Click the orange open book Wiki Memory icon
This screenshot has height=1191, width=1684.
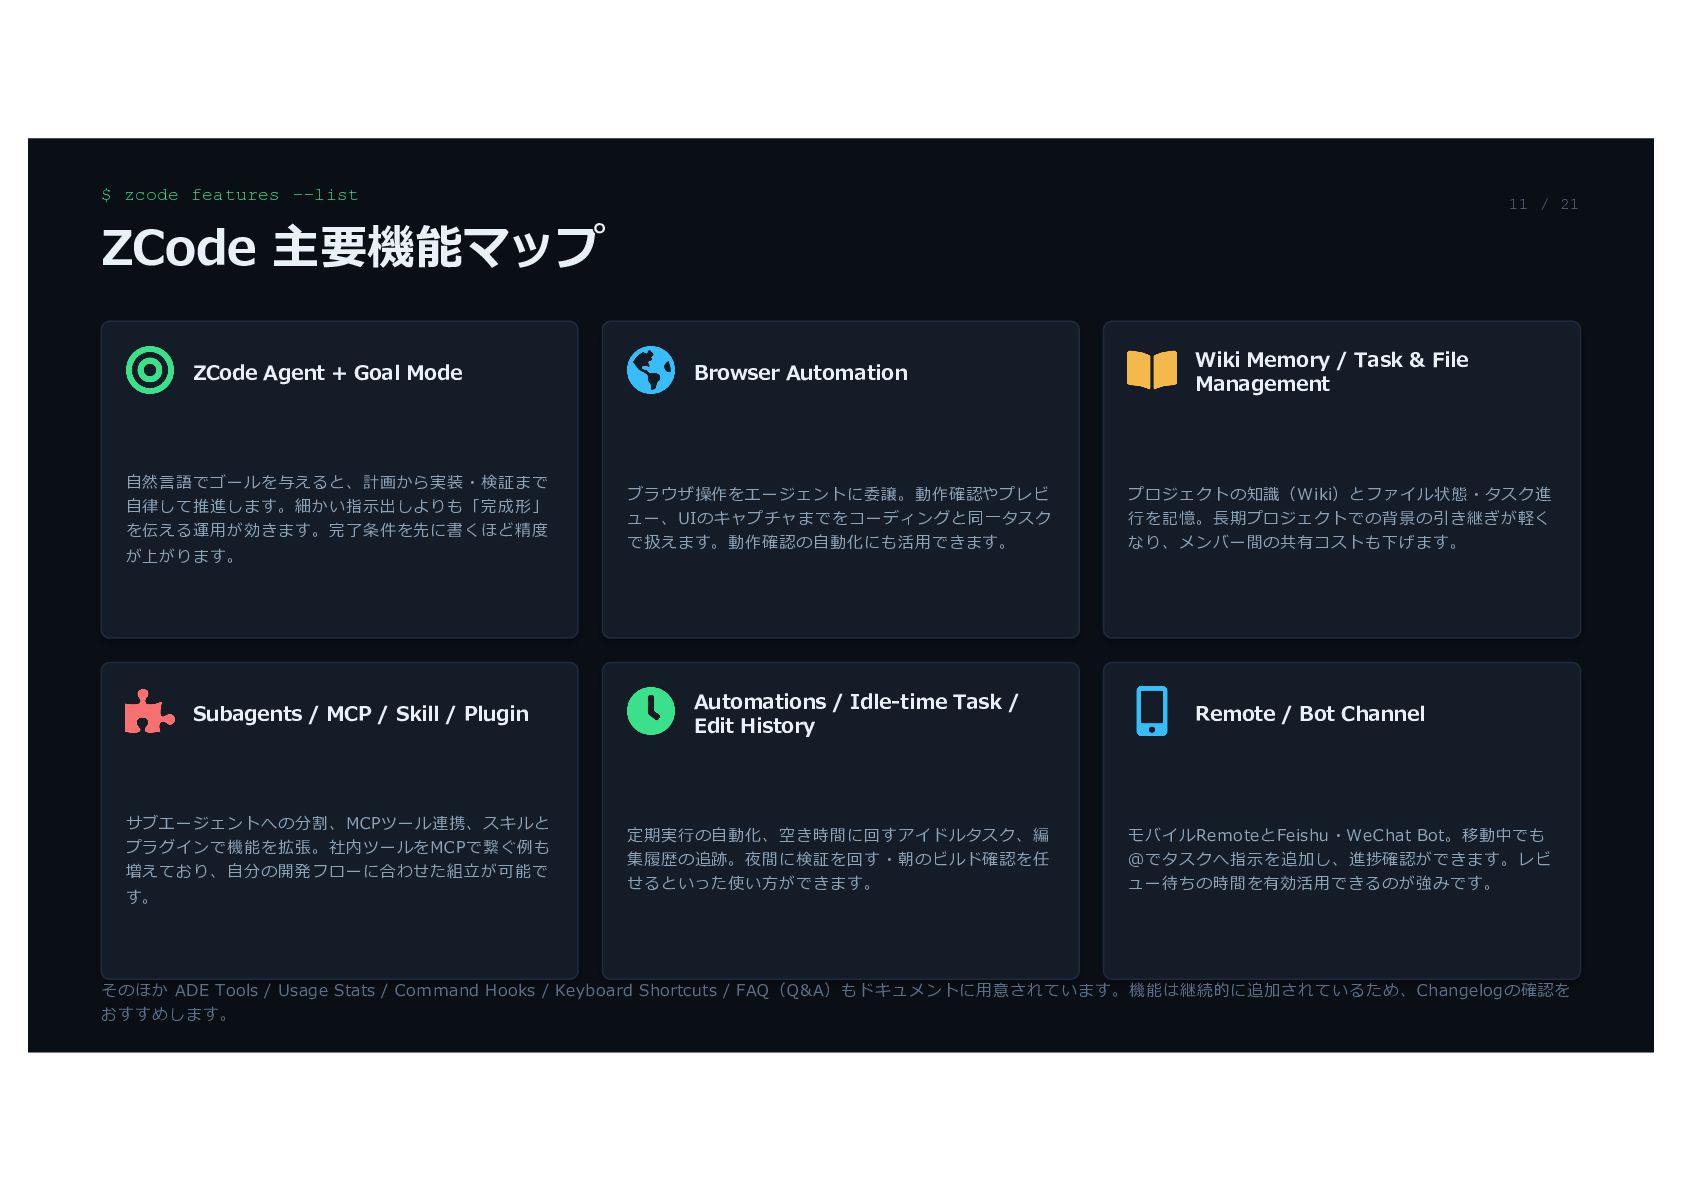[1152, 371]
